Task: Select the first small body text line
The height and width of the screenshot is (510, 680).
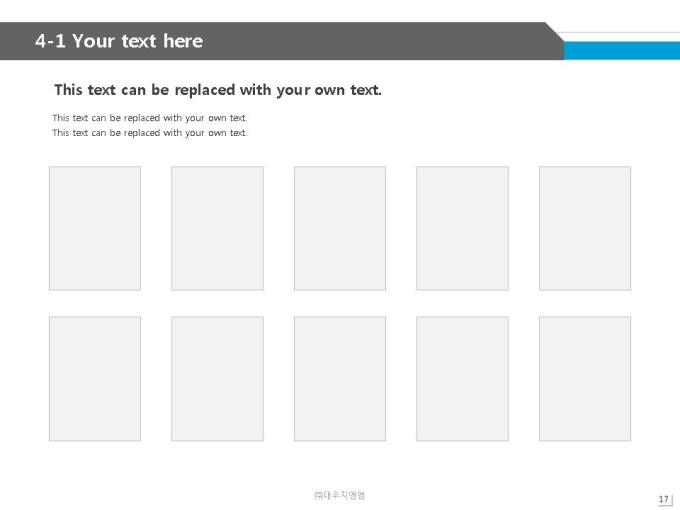Action: click(x=150, y=118)
